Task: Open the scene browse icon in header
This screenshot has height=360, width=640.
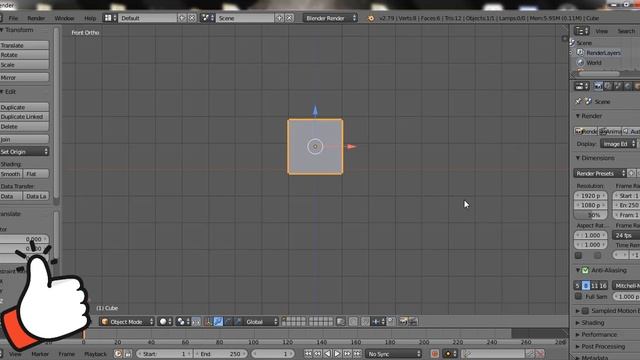Action: tap(207, 18)
